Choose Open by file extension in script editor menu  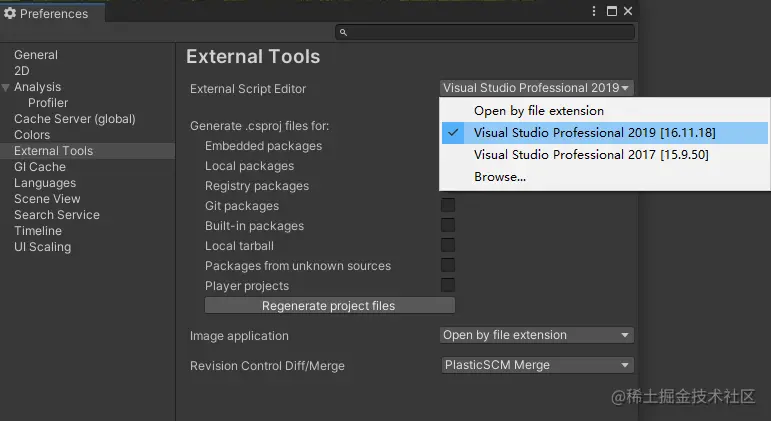605,111
